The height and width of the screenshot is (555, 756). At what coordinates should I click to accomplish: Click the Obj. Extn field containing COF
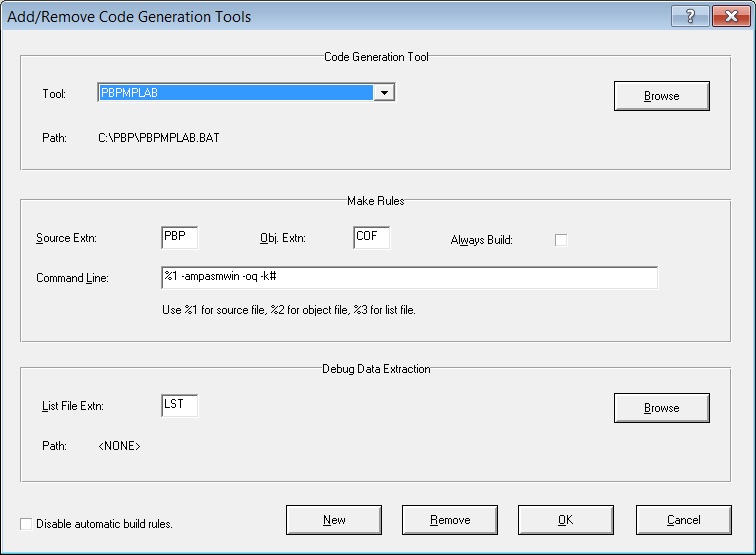[371, 238]
